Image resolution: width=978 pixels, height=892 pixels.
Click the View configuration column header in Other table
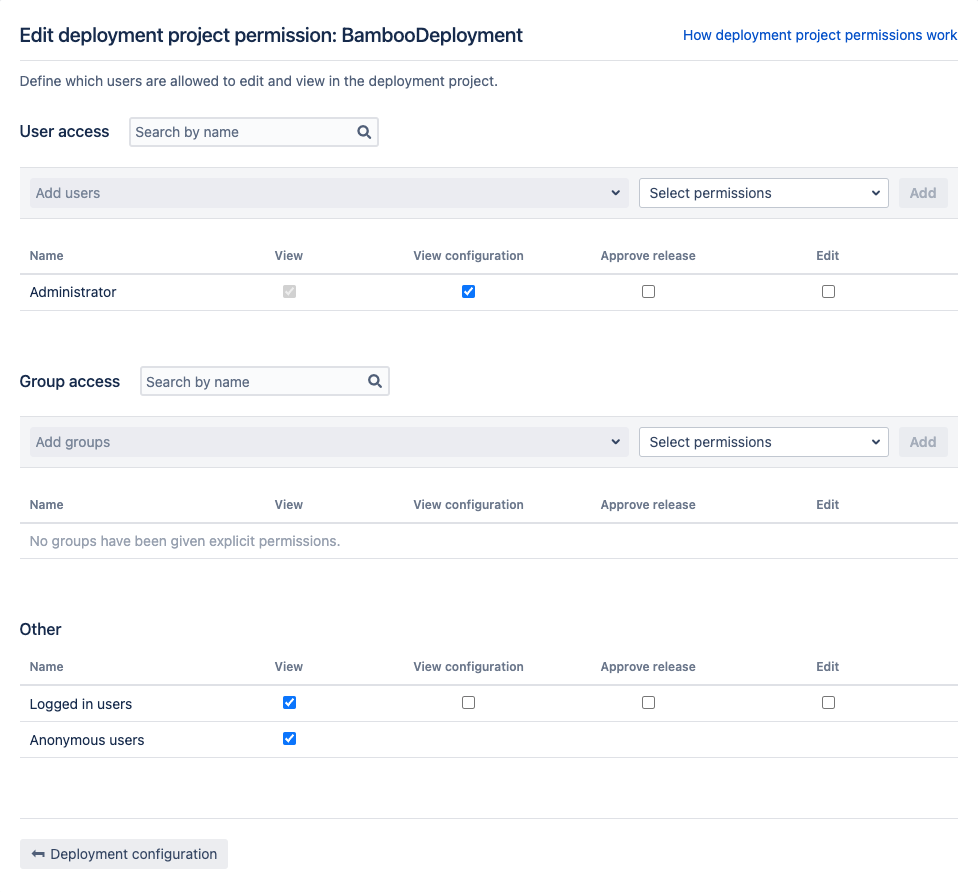point(468,667)
